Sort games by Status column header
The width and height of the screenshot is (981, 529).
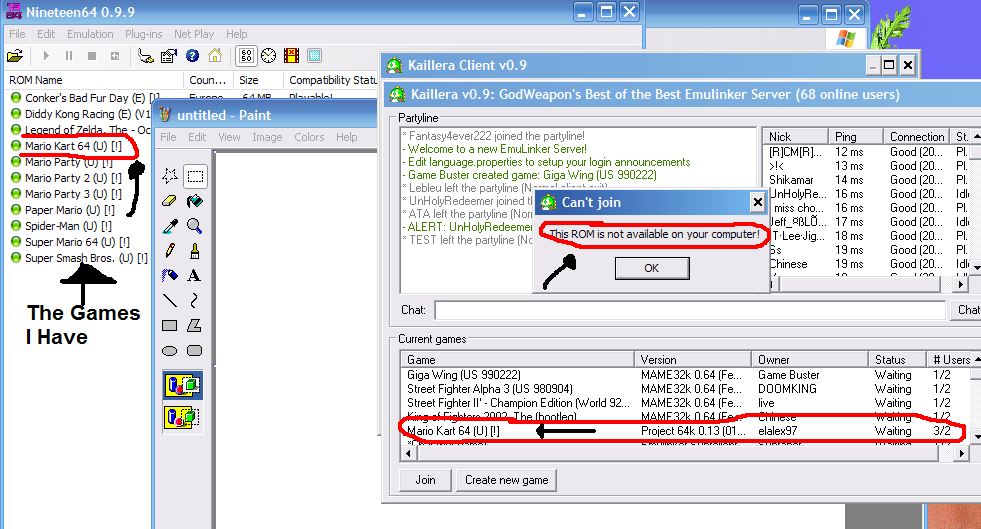[x=897, y=360]
